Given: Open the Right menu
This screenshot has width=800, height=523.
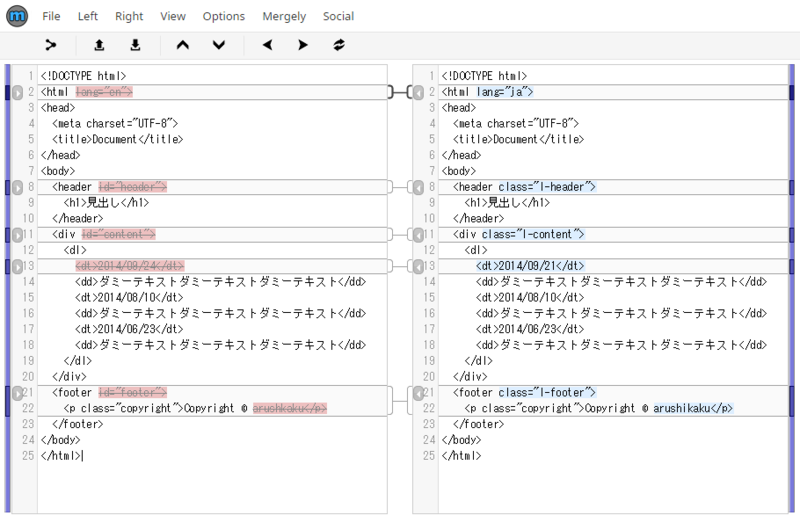Looking at the screenshot, I should click(129, 16).
